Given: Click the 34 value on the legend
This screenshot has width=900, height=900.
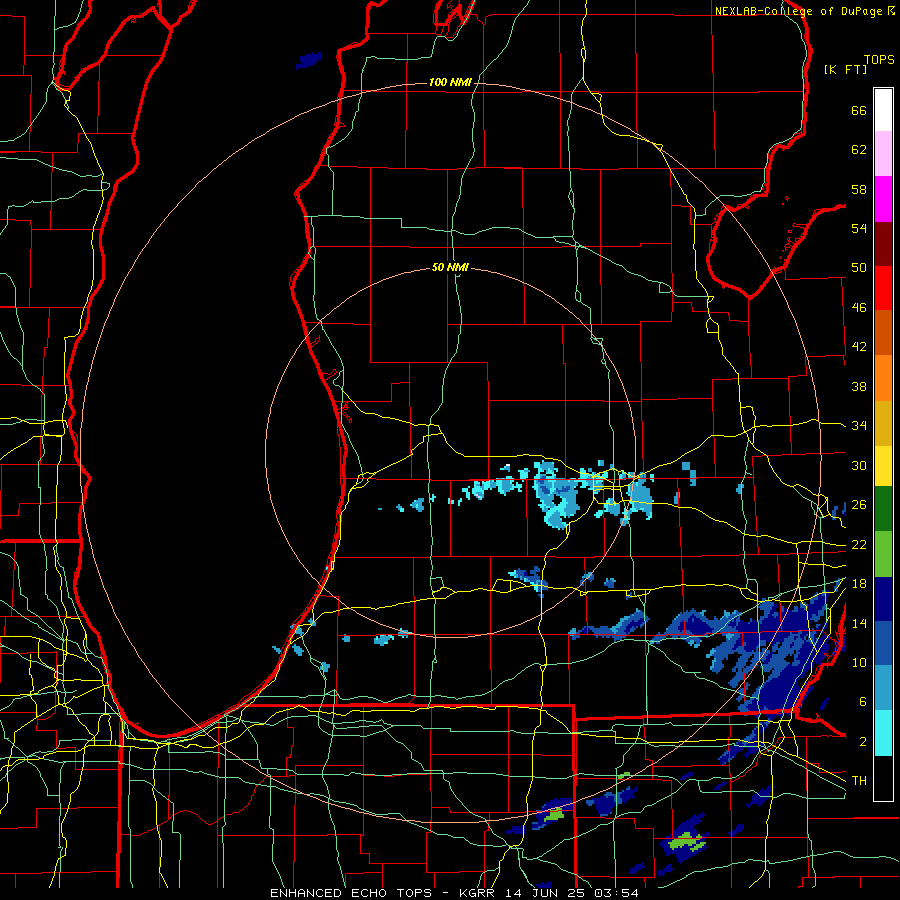Looking at the screenshot, I should pyautogui.click(x=859, y=426).
